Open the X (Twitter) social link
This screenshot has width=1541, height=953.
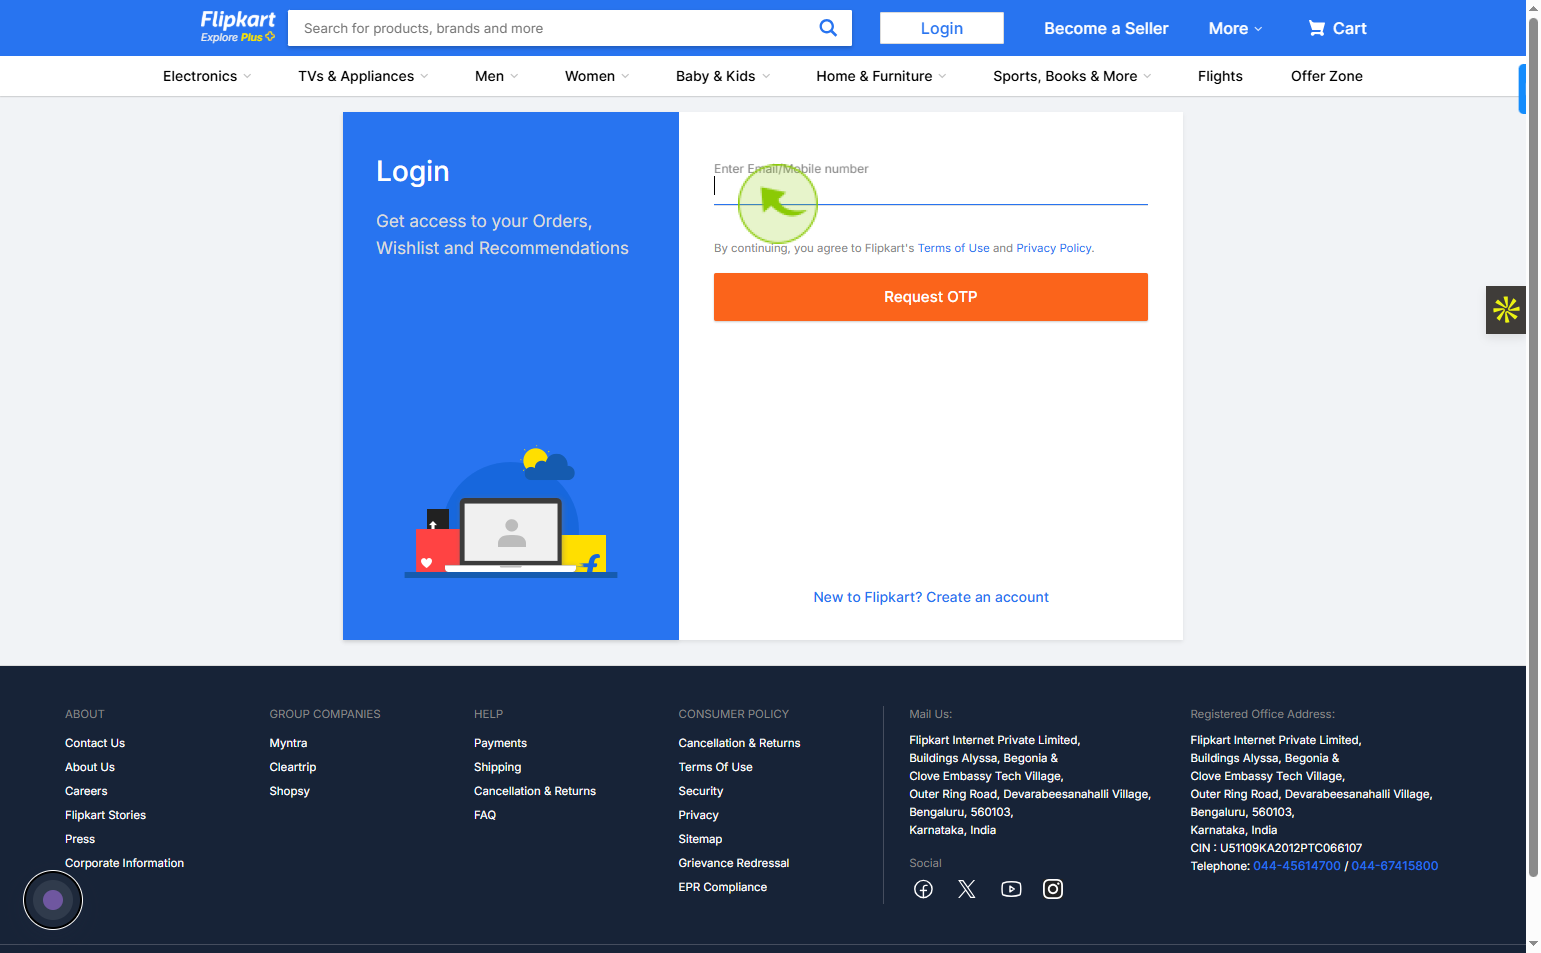coord(967,889)
